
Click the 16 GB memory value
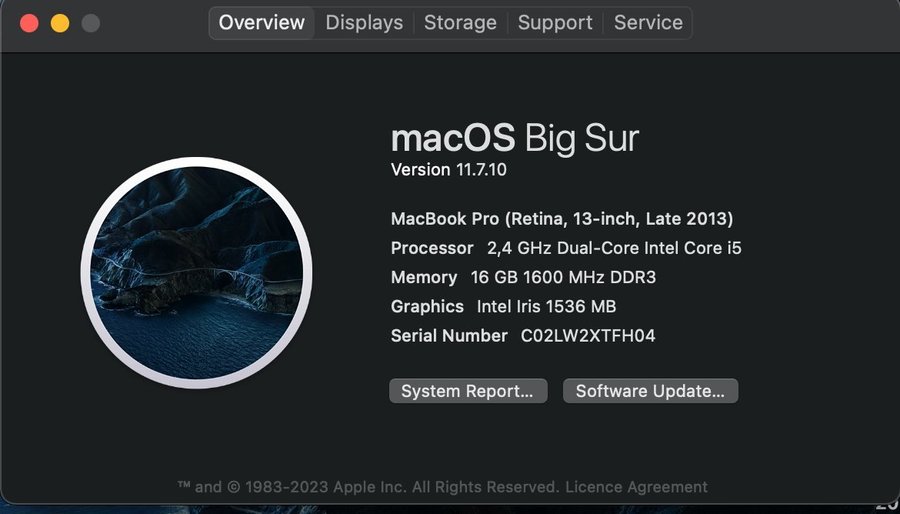click(x=563, y=277)
